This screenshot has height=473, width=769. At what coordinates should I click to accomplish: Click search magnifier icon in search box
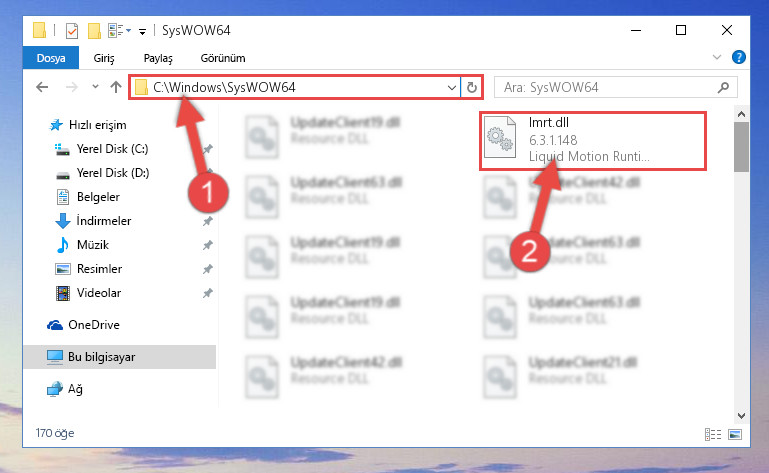pyautogui.click(x=723, y=87)
